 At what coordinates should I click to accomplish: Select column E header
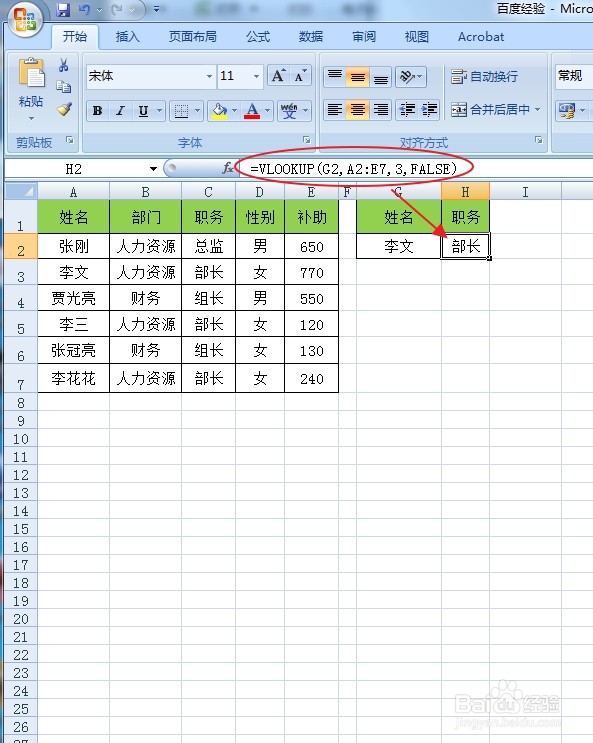coord(311,192)
